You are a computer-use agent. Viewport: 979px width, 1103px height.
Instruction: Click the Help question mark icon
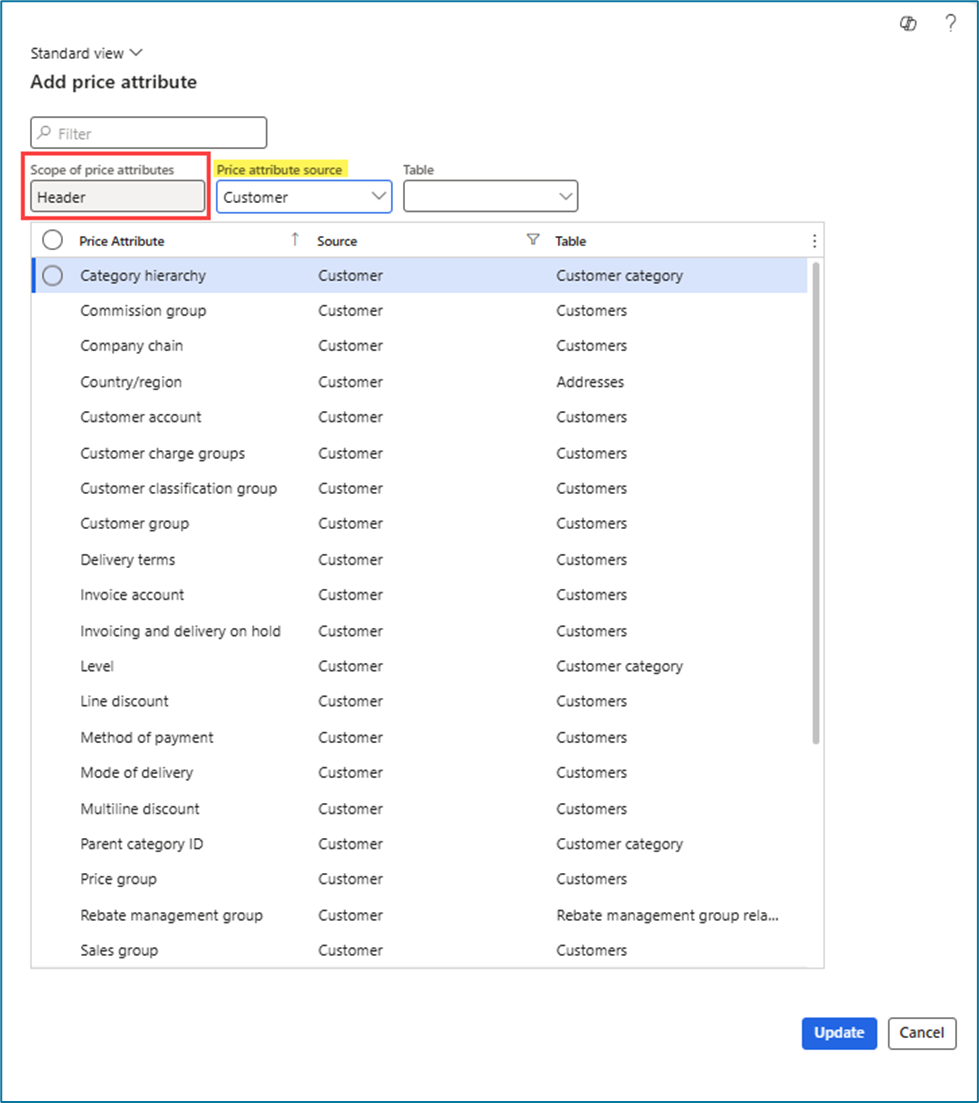coord(950,25)
